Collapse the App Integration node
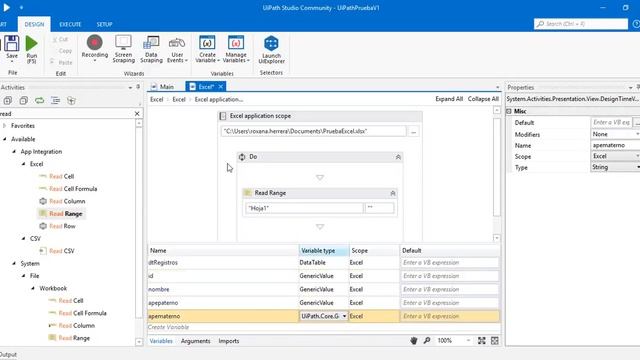The width and height of the screenshot is (640, 360). click(14, 151)
